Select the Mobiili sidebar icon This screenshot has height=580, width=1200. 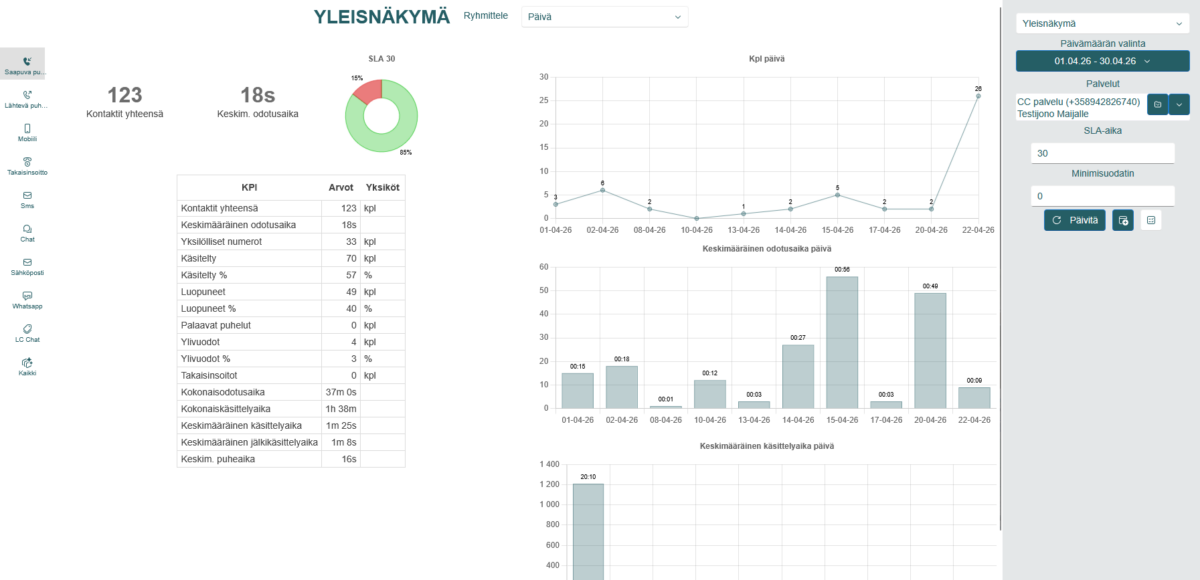point(27,133)
